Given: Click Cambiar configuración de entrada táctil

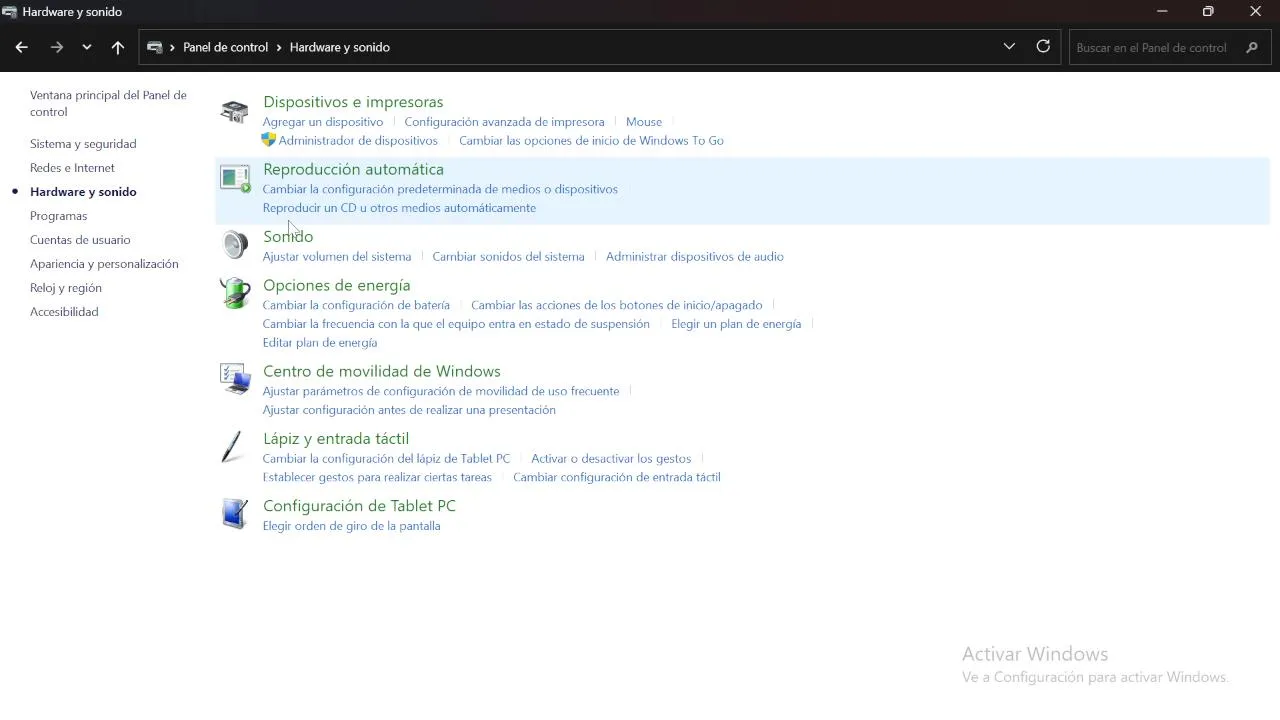Looking at the screenshot, I should click(x=617, y=478).
